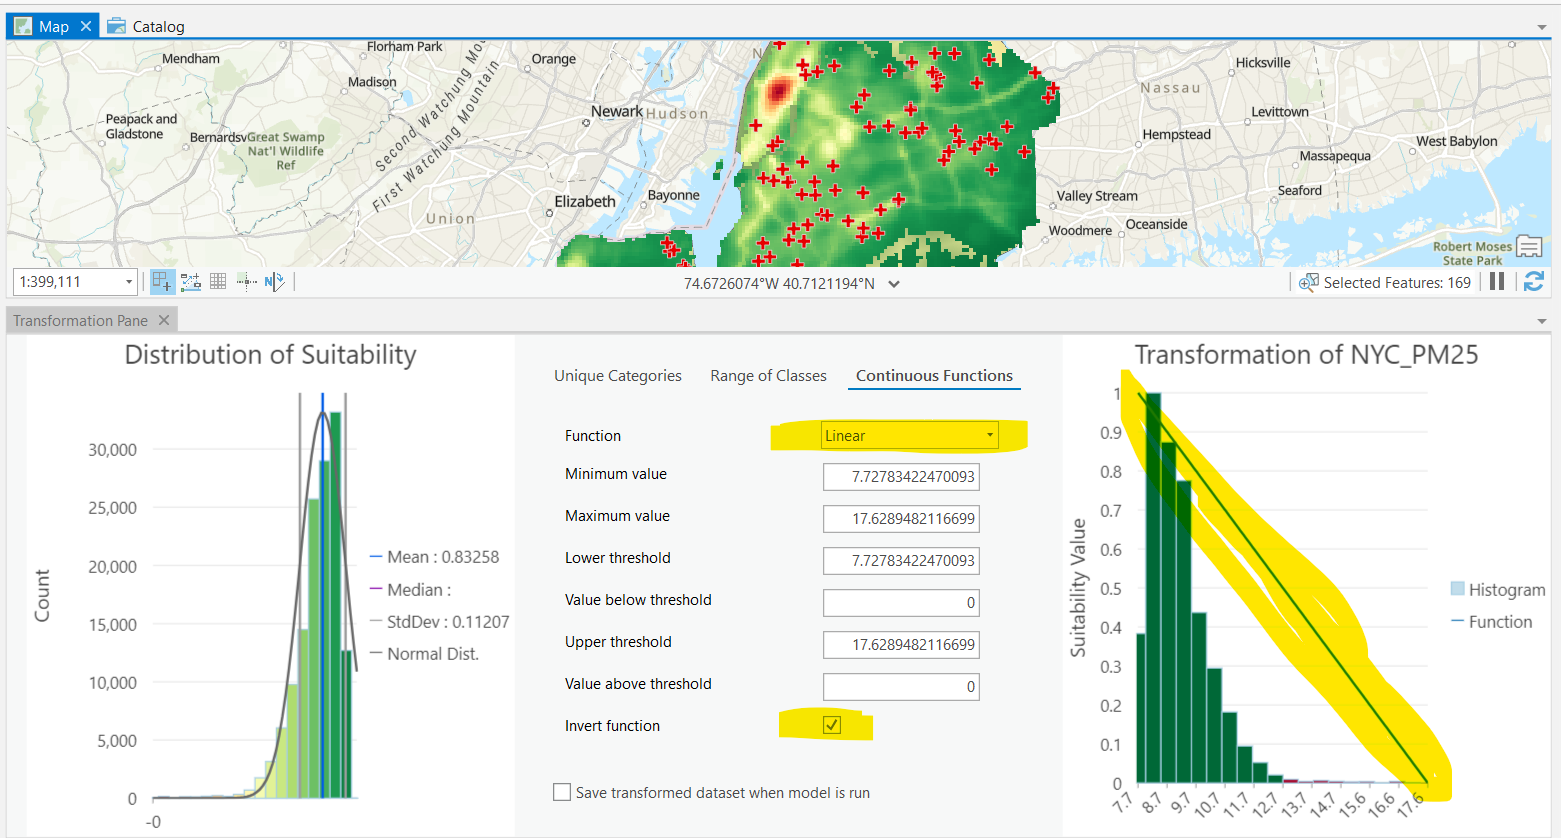Zoom to selected features icon

click(x=1308, y=283)
